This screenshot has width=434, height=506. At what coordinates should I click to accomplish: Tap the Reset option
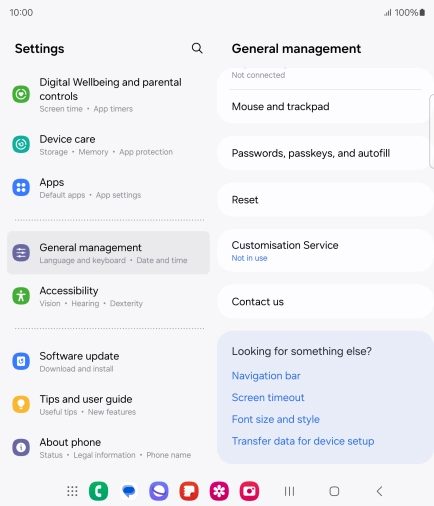point(325,200)
